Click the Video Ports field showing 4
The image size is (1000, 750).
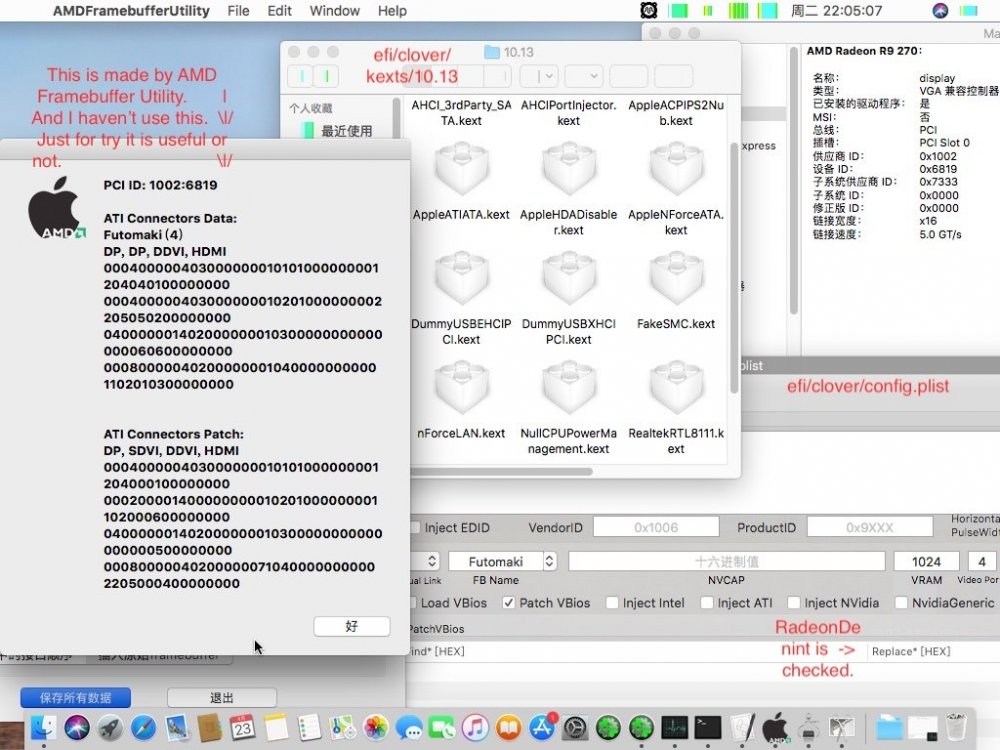click(x=983, y=561)
